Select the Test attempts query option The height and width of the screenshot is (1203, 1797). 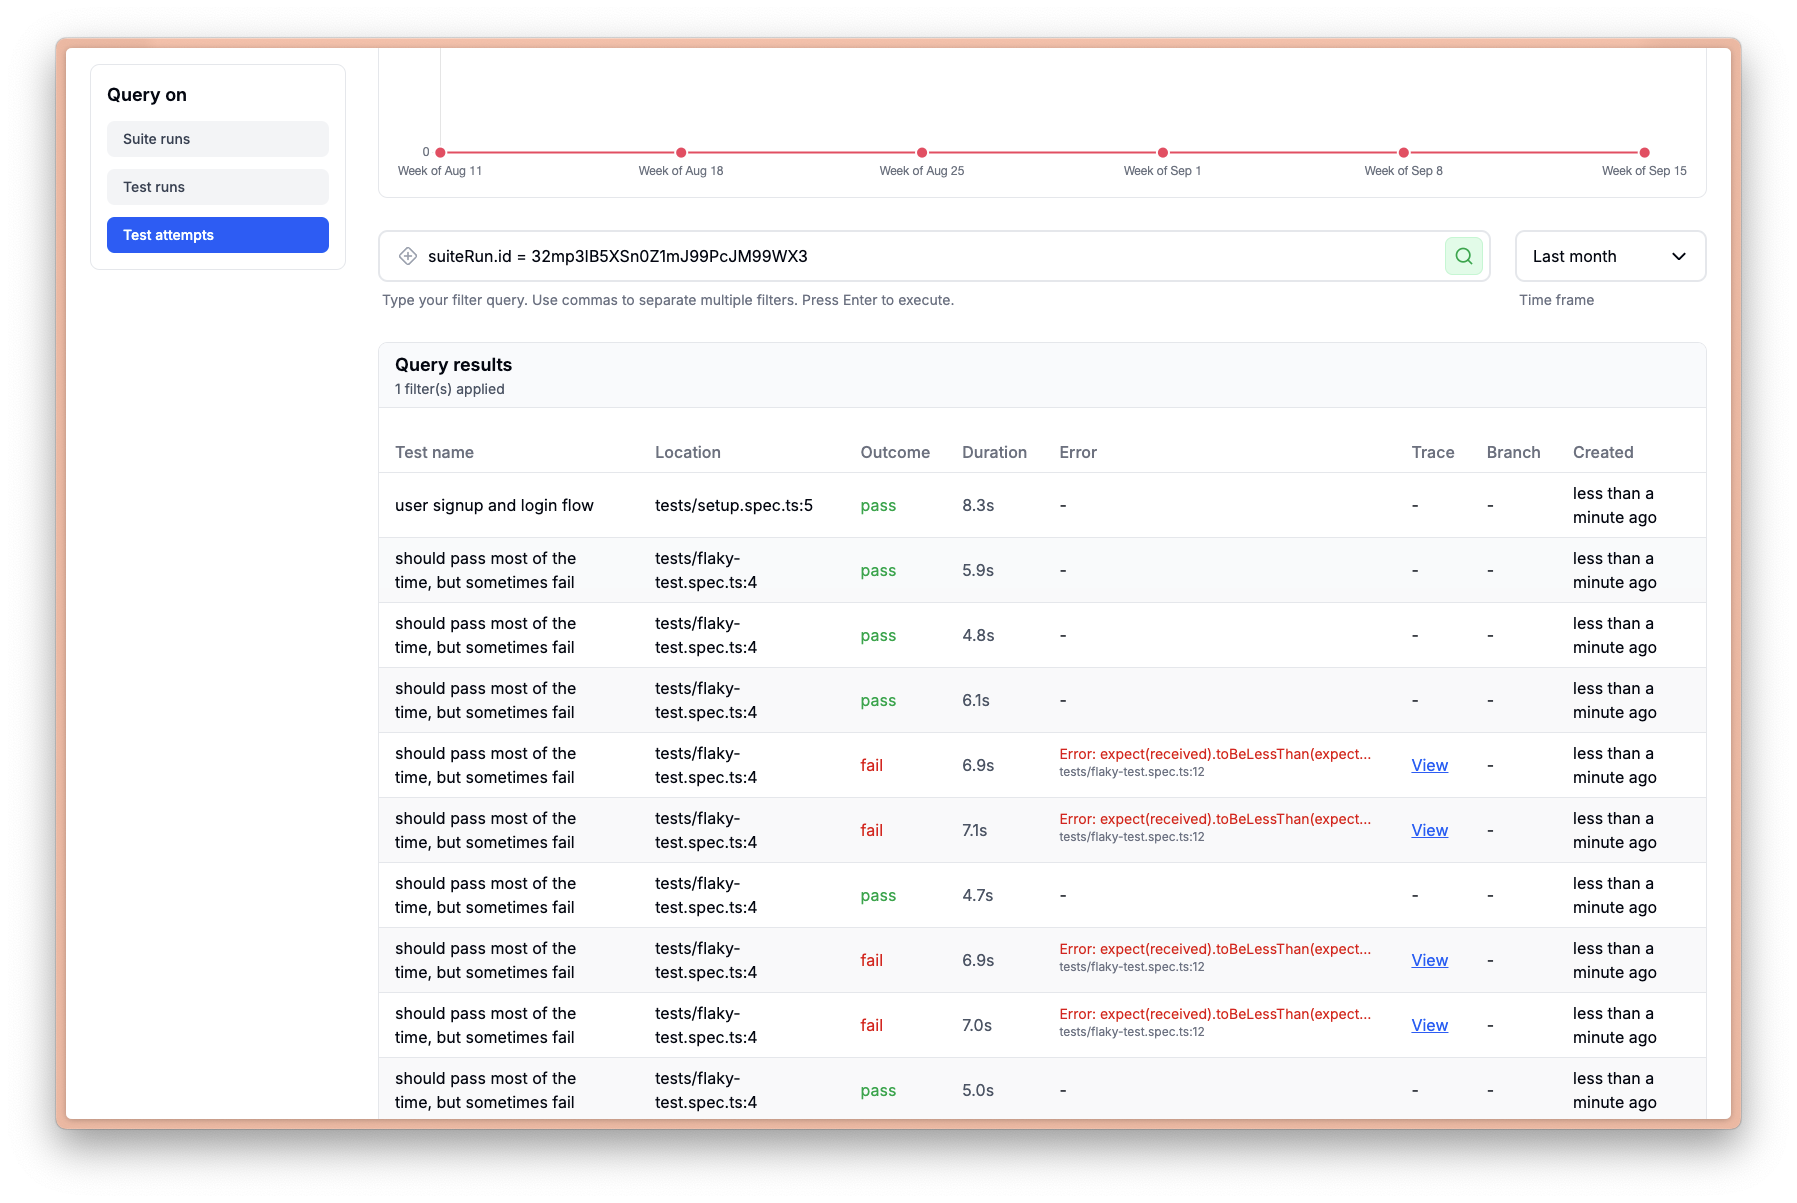click(x=217, y=235)
